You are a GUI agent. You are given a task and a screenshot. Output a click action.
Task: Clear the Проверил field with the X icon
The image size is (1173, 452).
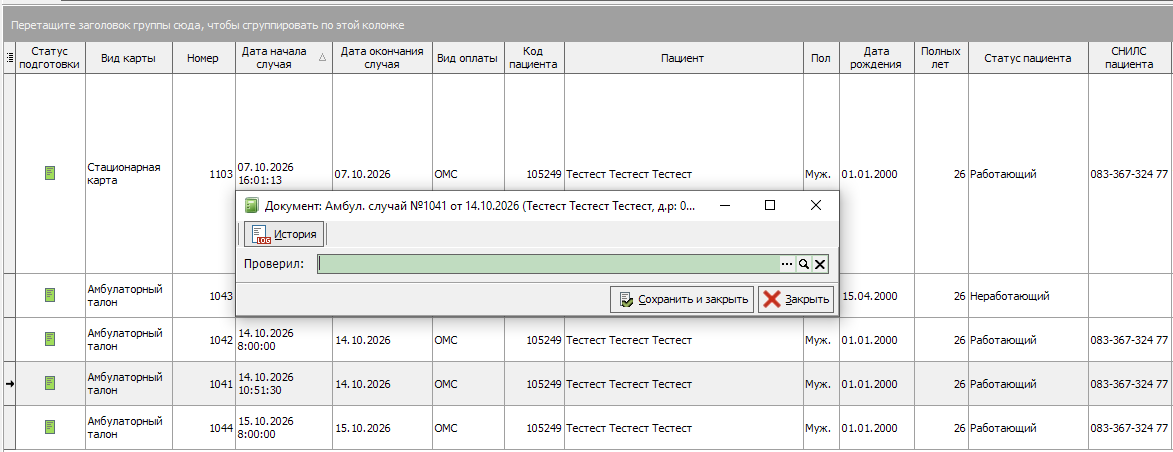[x=820, y=264]
